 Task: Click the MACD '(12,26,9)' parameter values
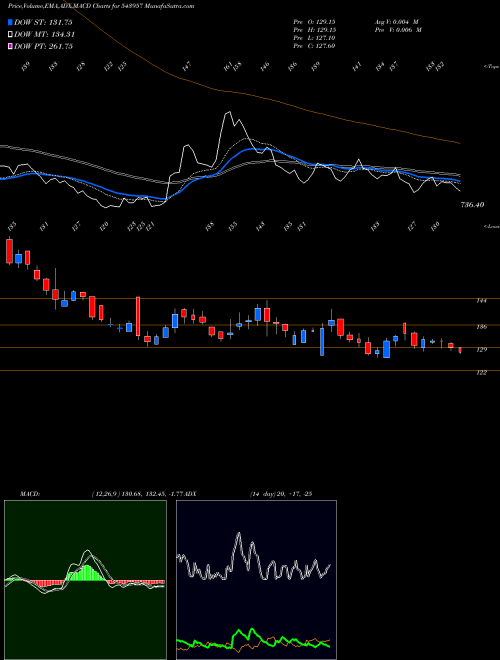(x=139, y=494)
